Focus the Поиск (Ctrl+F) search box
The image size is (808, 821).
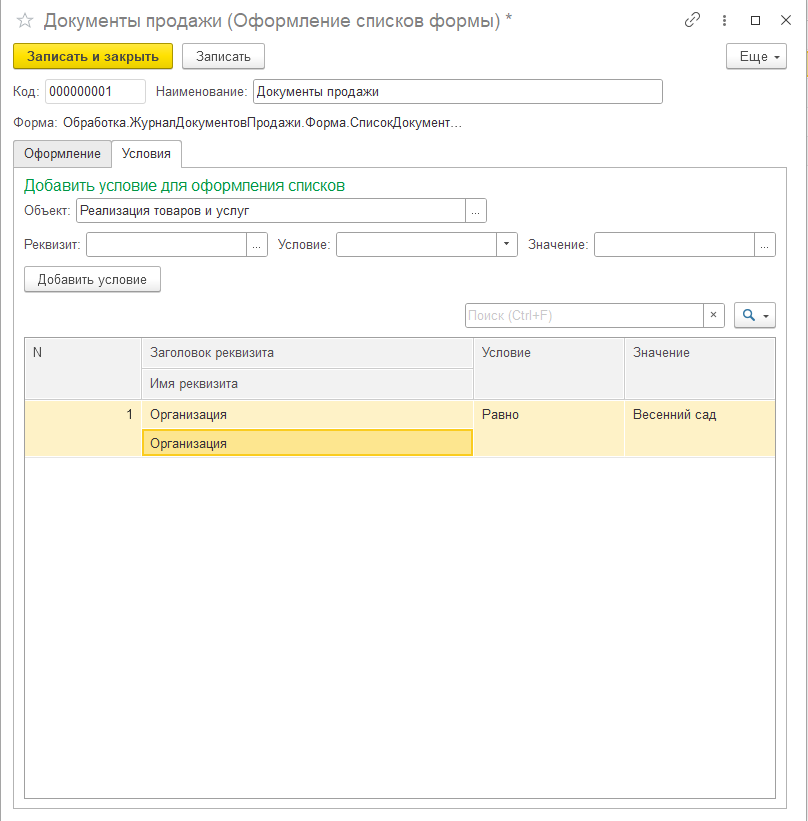point(584,315)
